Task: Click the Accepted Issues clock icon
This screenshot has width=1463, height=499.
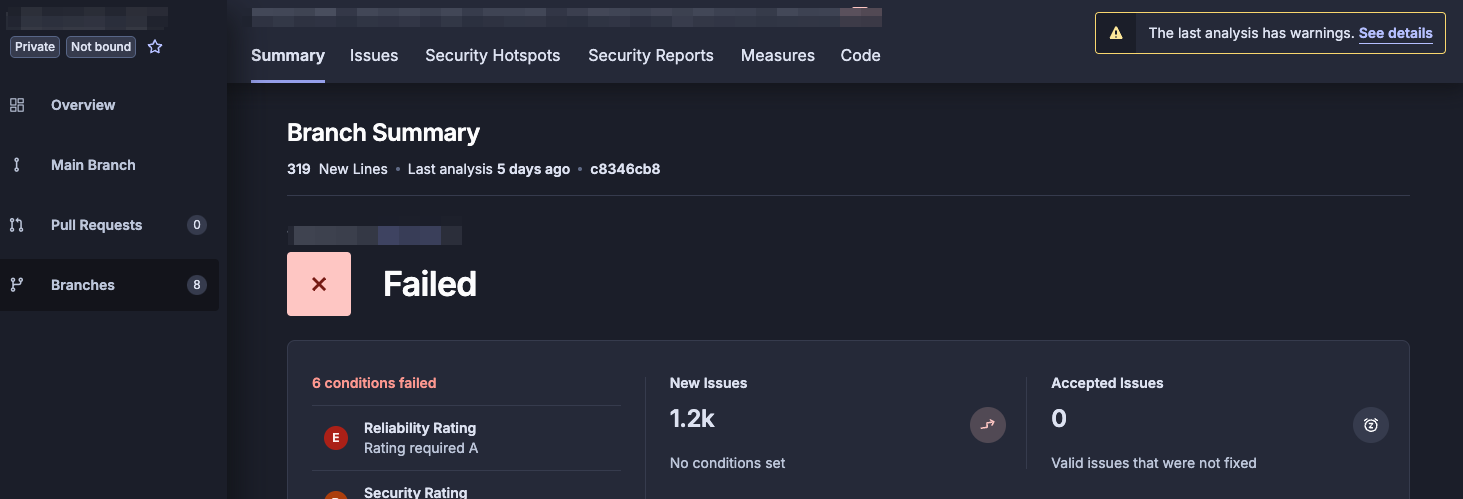Action: tap(1371, 425)
